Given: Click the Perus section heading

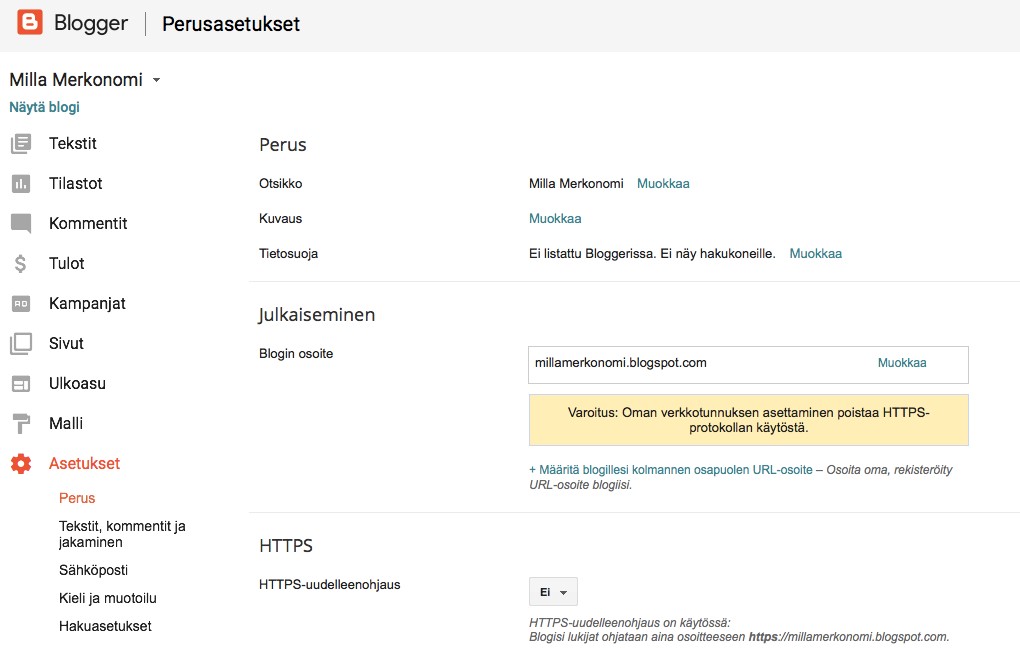Looking at the screenshot, I should [282, 145].
